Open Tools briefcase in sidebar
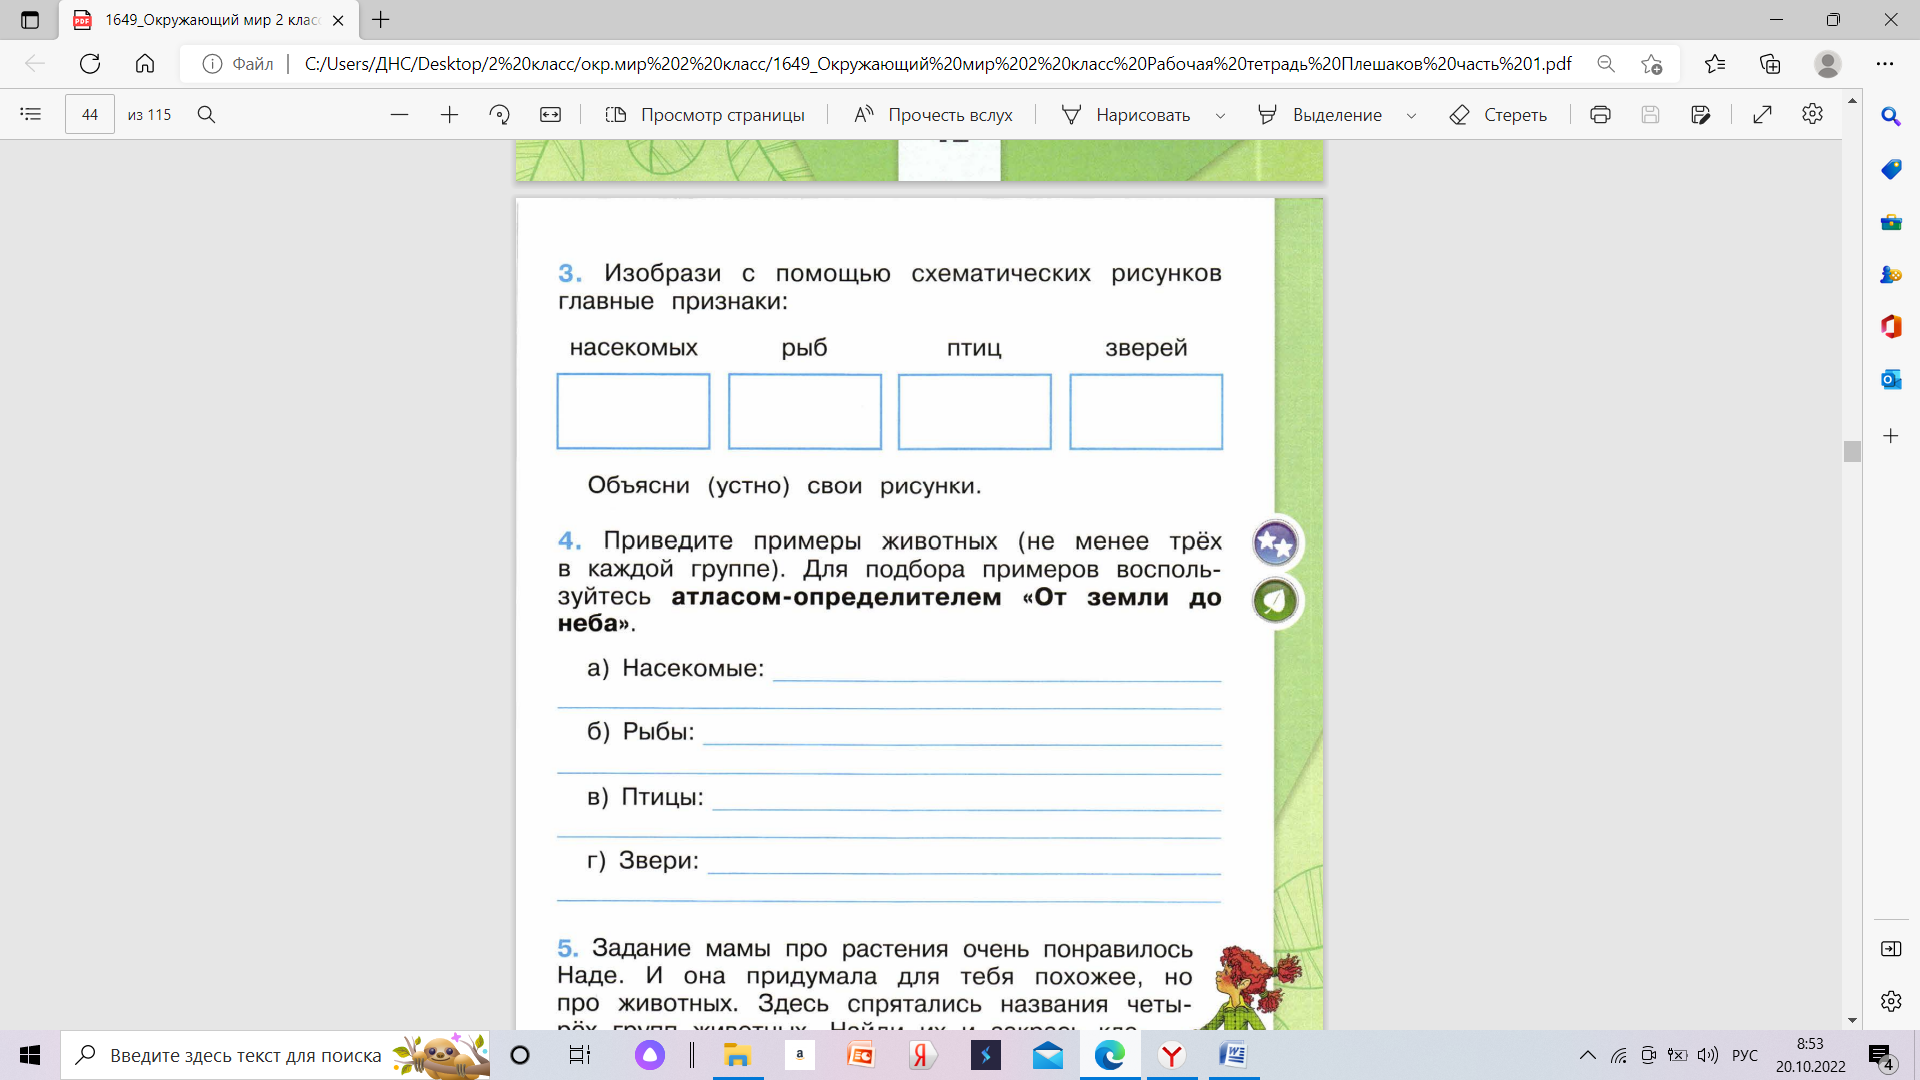This screenshot has height=1080, width=1920. click(x=1891, y=222)
